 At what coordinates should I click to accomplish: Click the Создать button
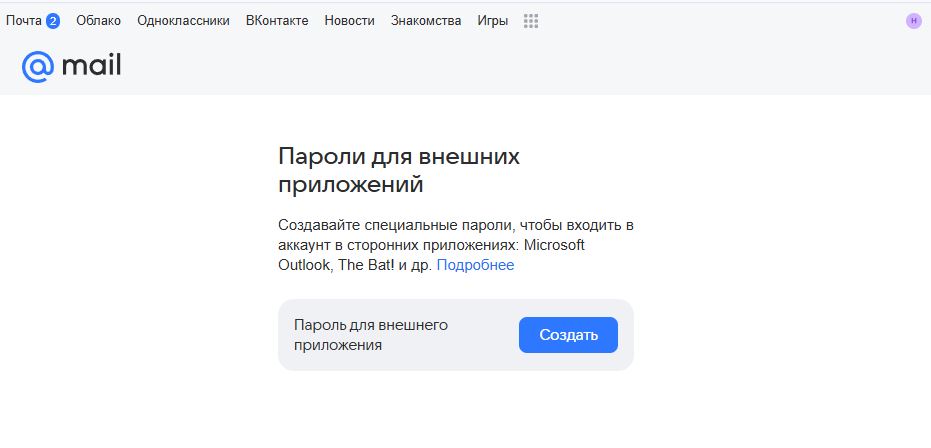coord(568,335)
